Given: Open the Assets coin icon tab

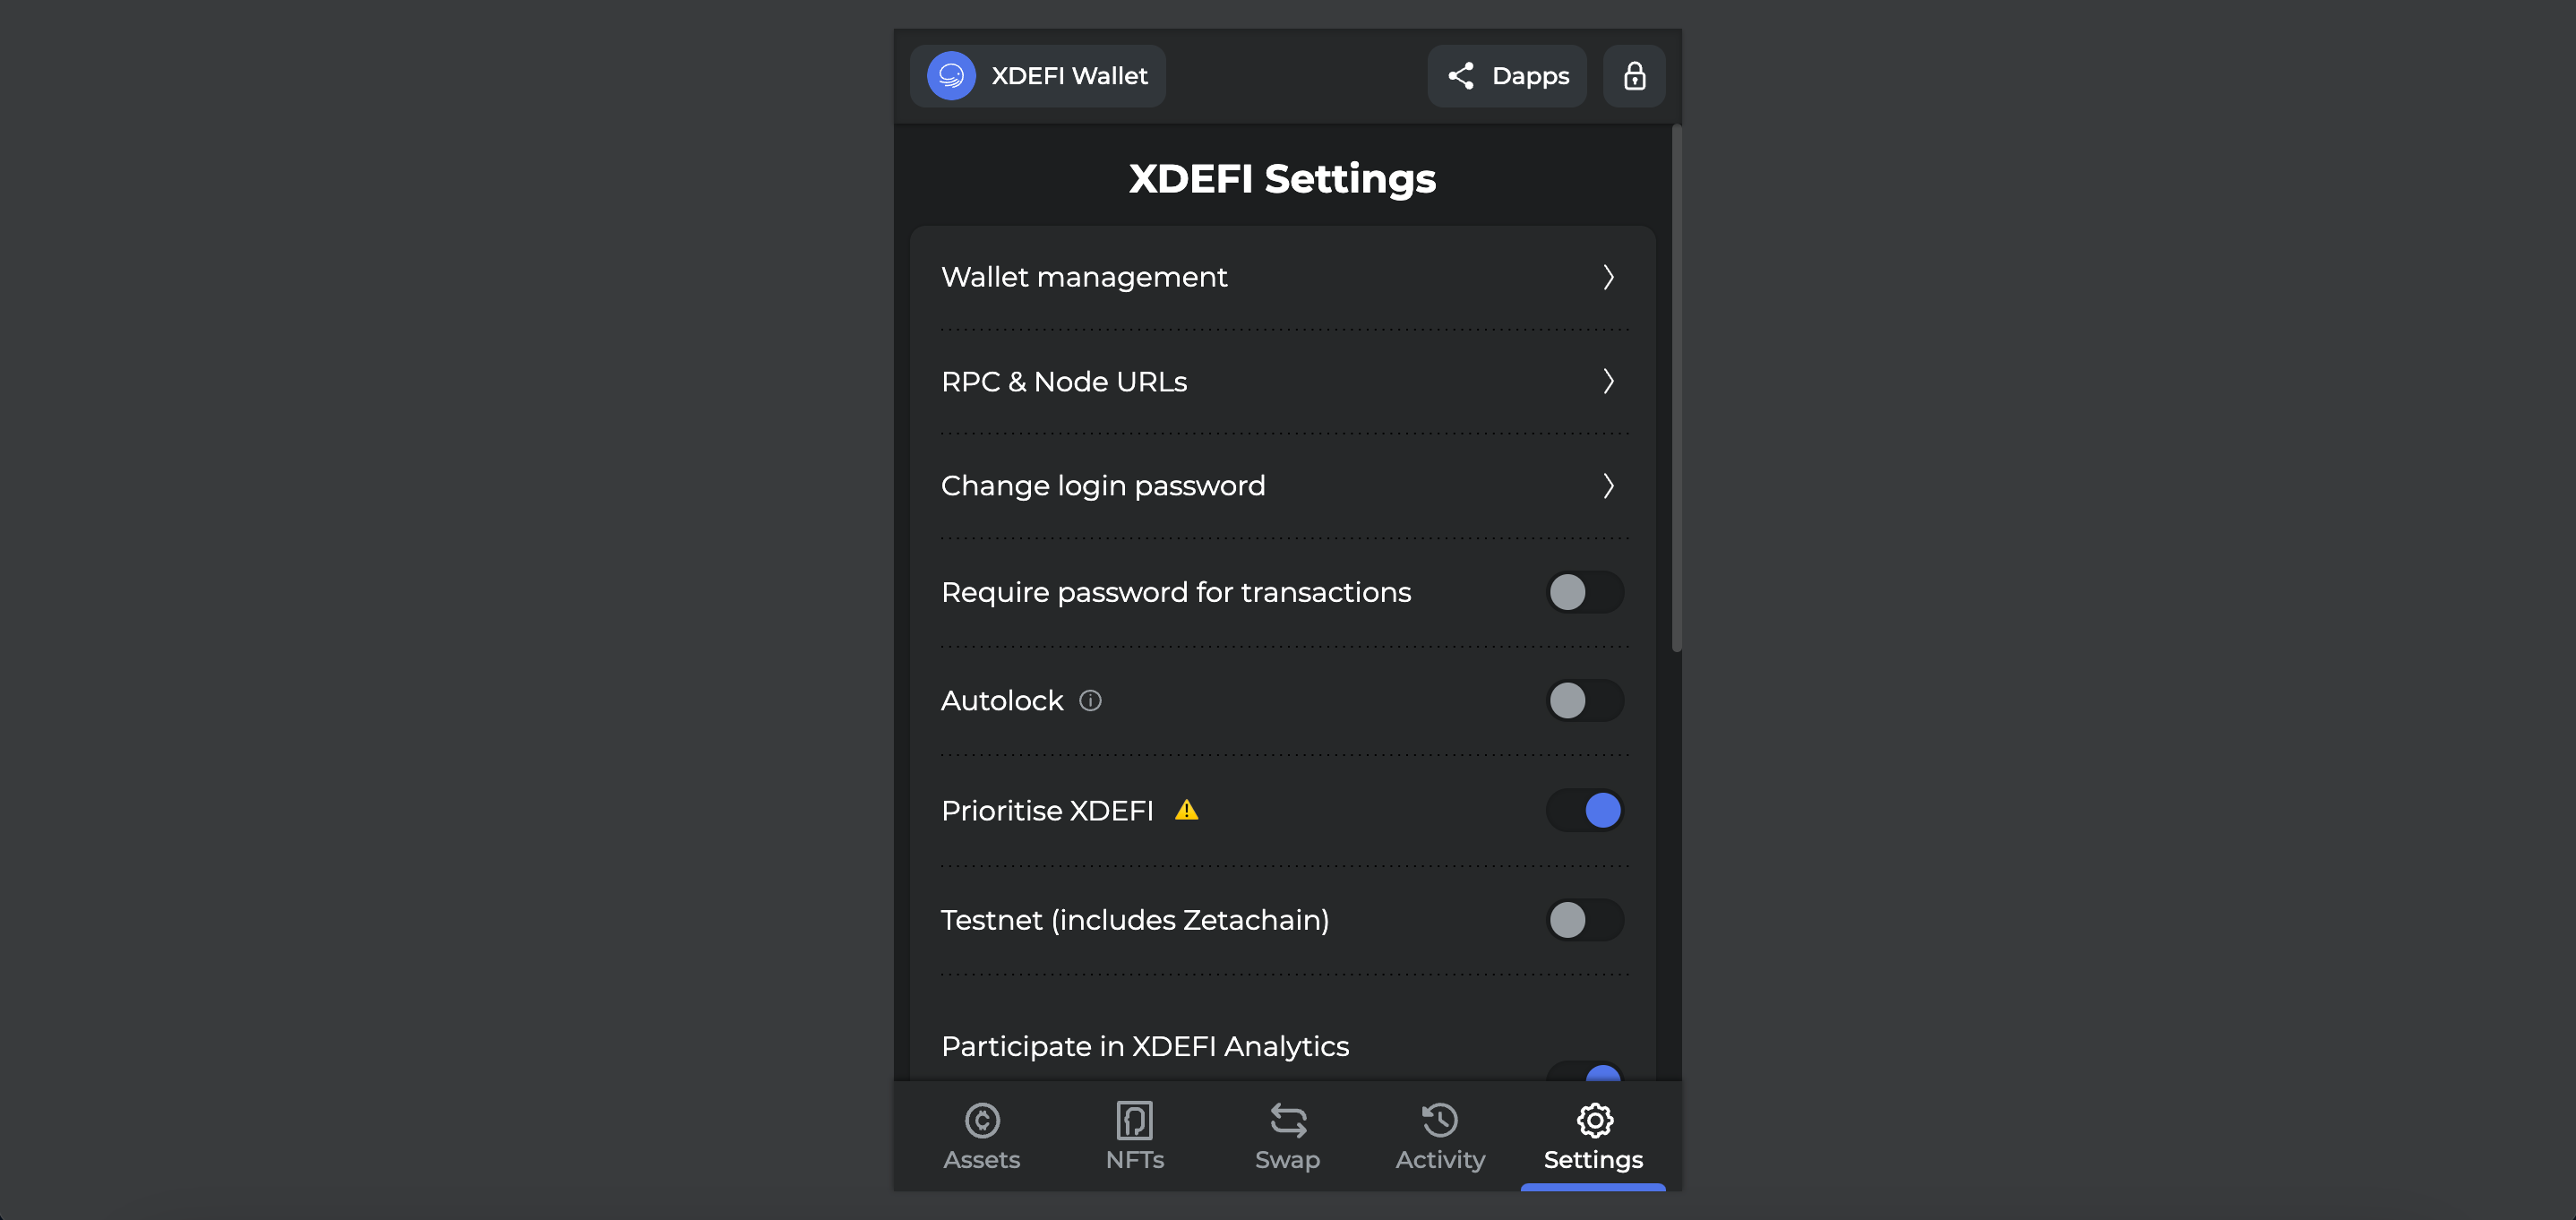Looking at the screenshot, I should [981, 1121].
